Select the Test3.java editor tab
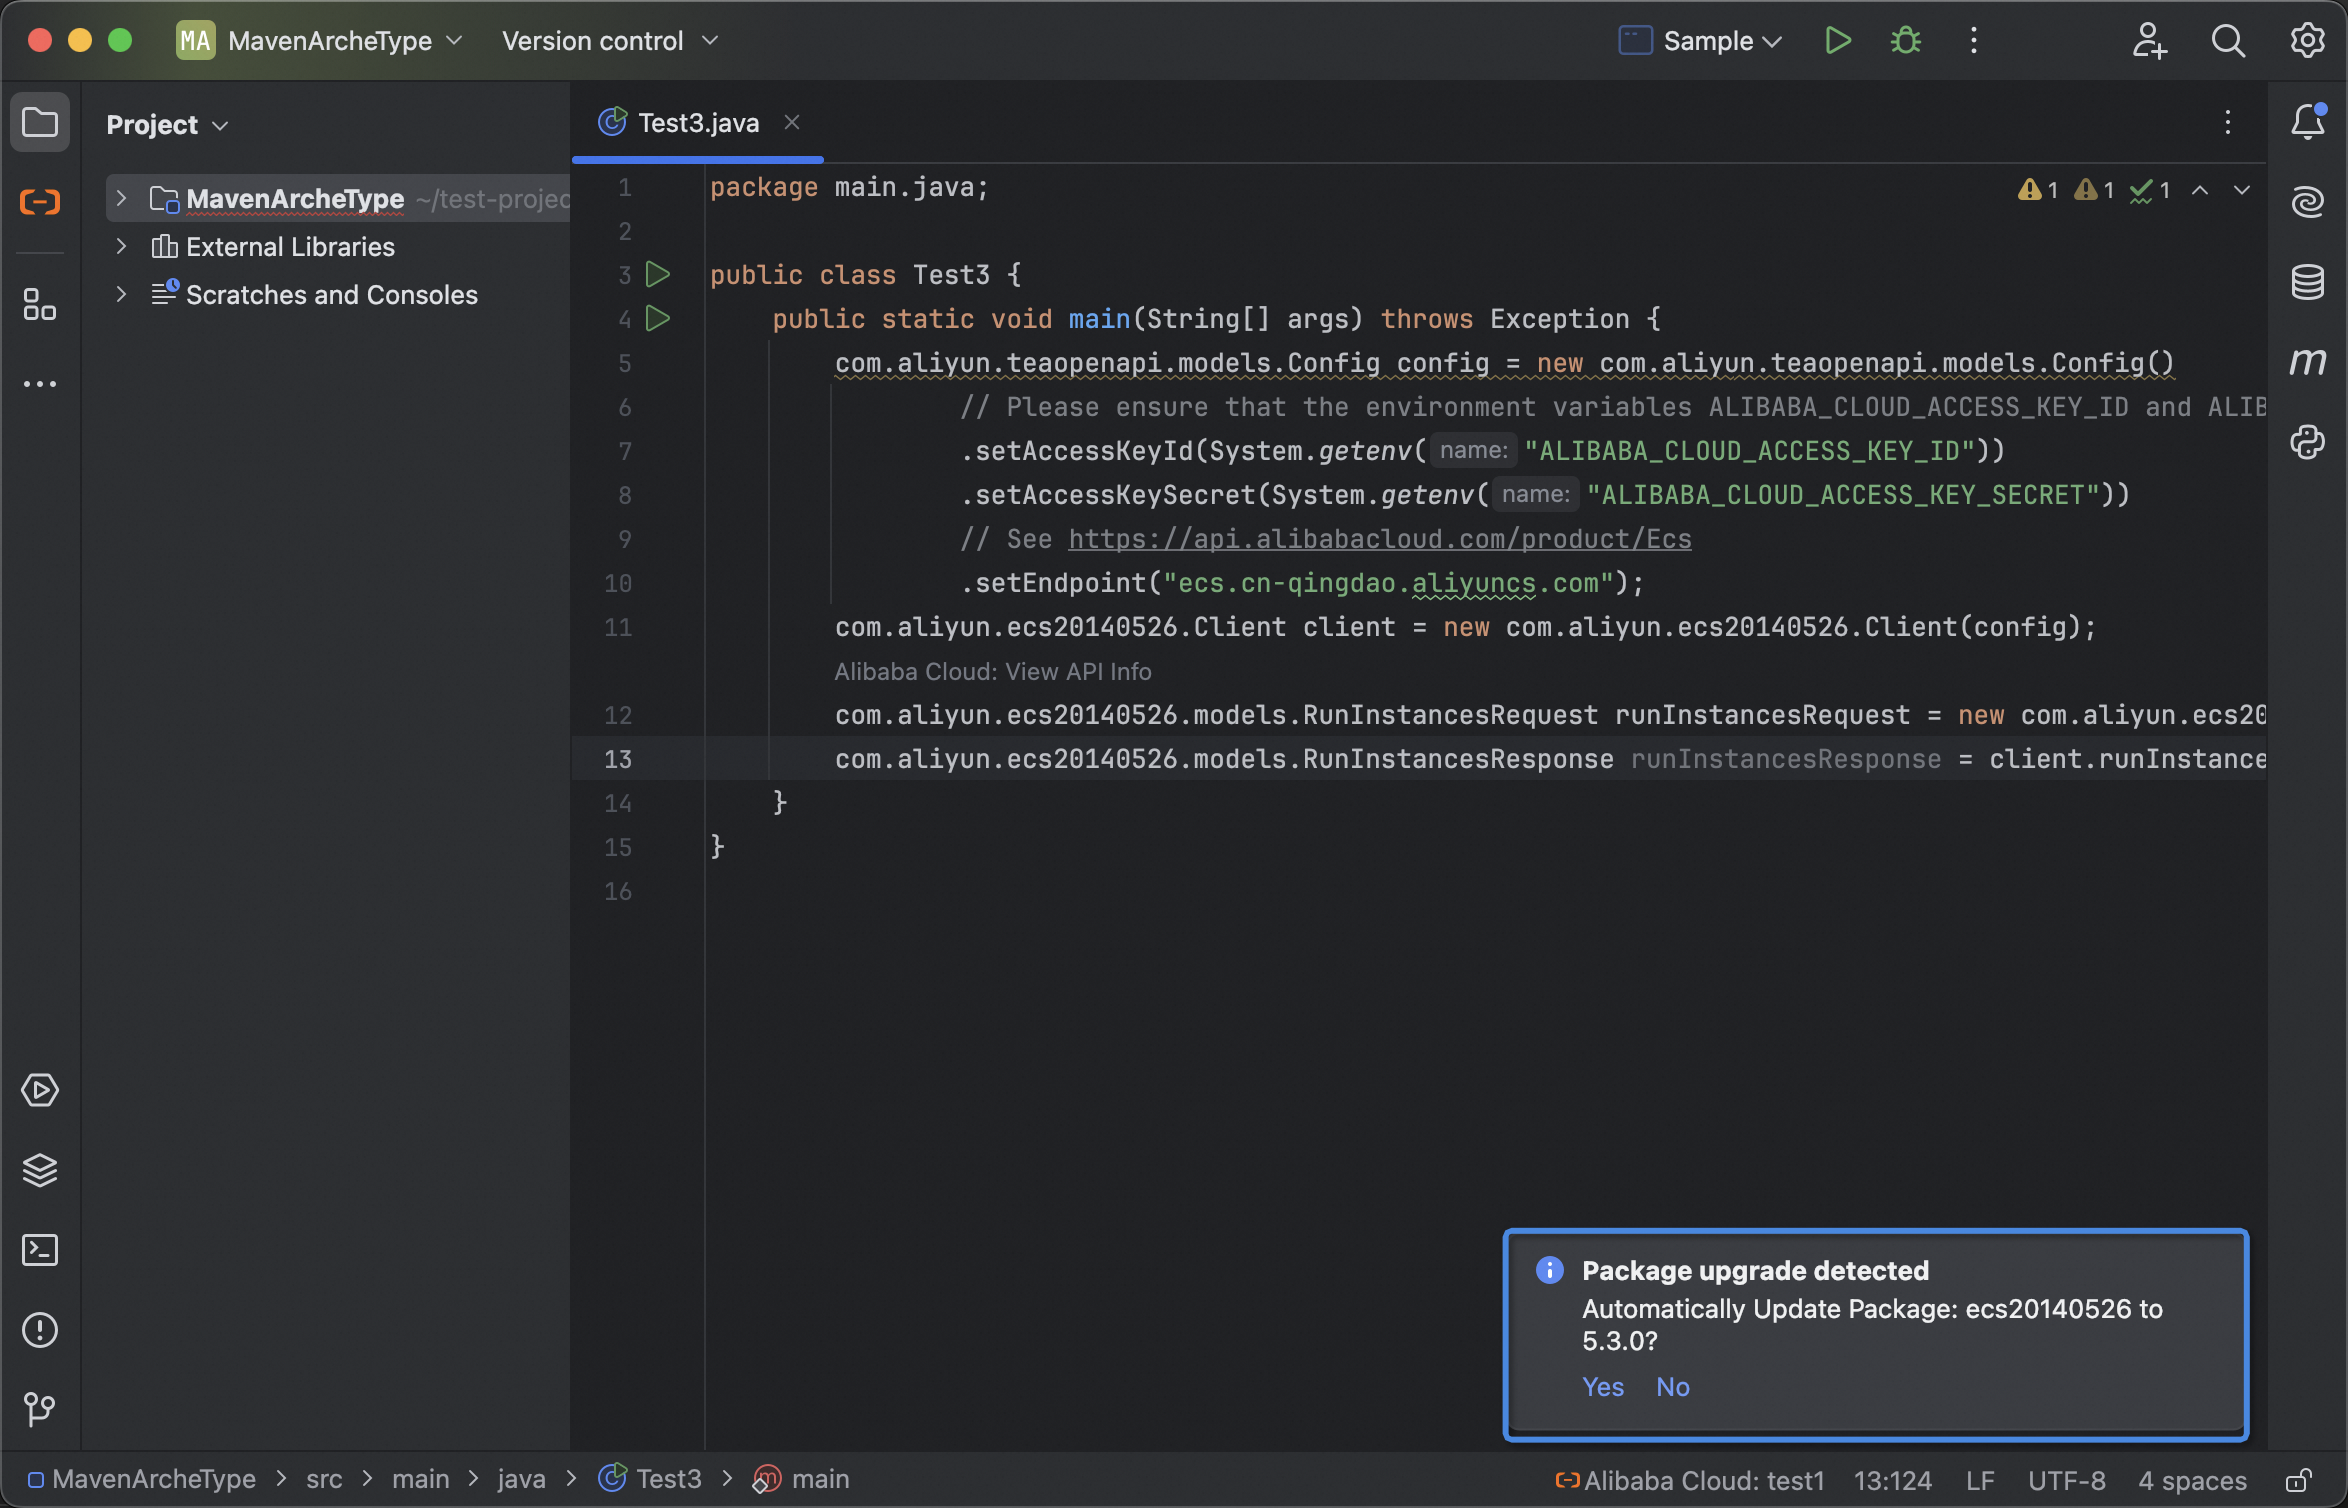 [x=697, y=123]
